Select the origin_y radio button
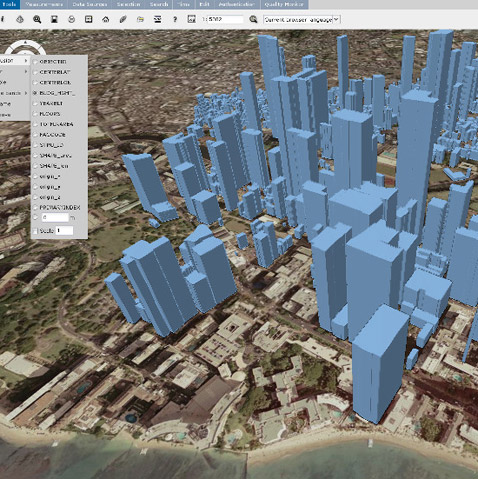 tap(35, 187)
